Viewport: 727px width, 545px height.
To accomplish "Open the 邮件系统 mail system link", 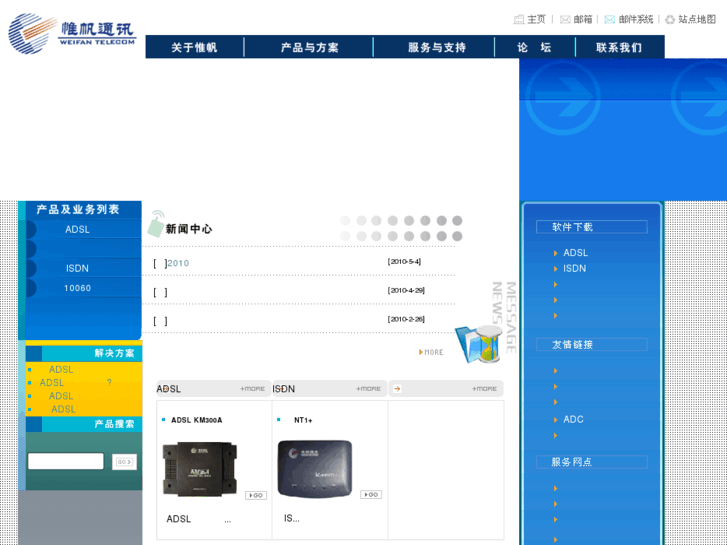I will pos(636,19).
